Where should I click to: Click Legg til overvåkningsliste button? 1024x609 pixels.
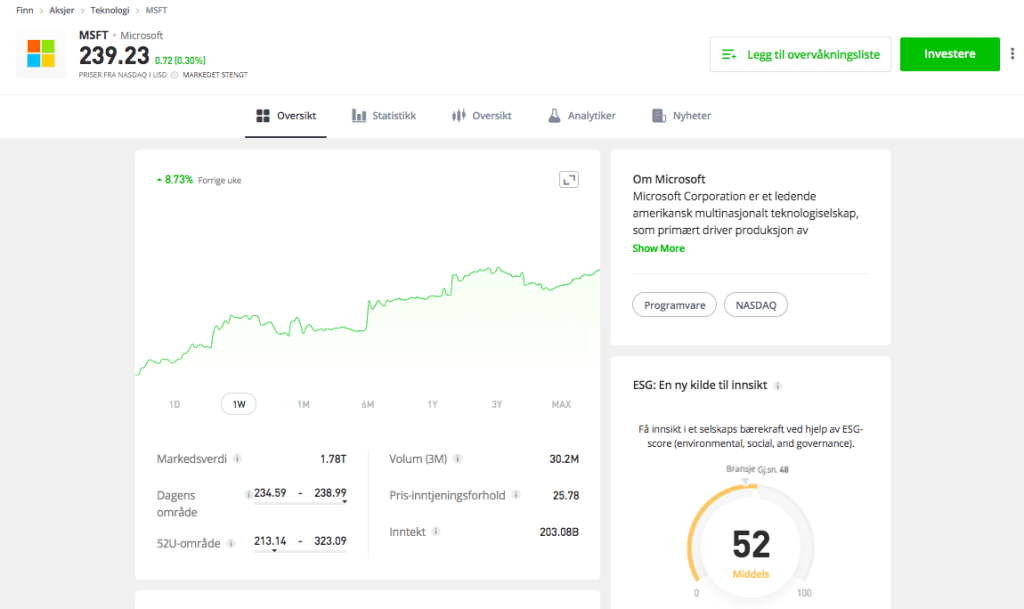tap(799, 55)
